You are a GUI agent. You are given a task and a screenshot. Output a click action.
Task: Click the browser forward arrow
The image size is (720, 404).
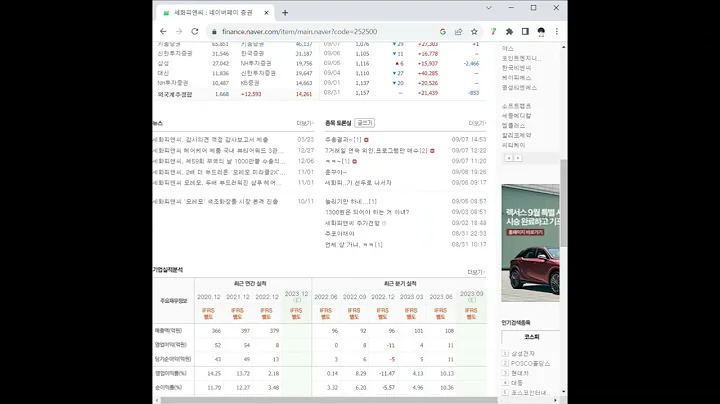coord(179,31)
